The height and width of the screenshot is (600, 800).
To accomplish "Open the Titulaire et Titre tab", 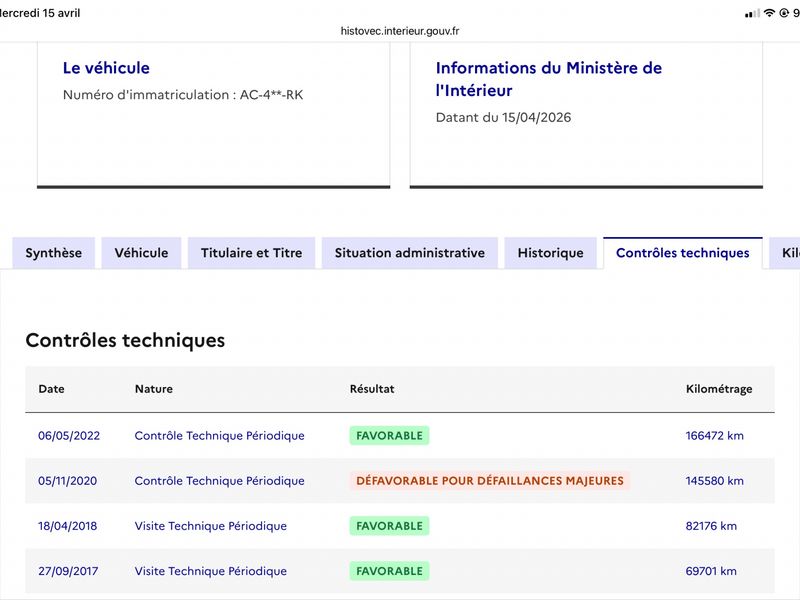I will (252, 253).
